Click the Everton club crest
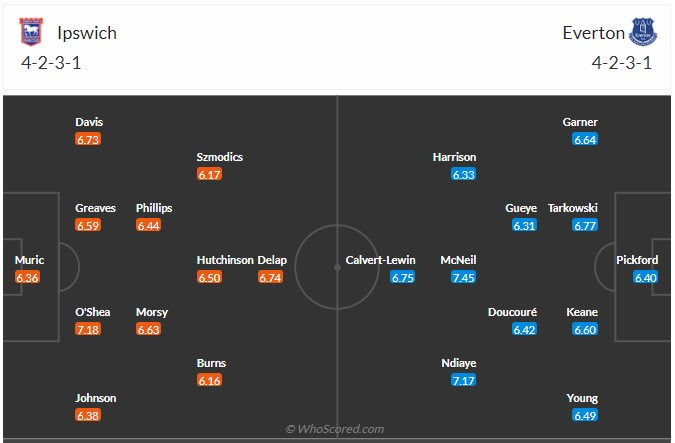Viewport: 675px width, 443px height. 643,31
